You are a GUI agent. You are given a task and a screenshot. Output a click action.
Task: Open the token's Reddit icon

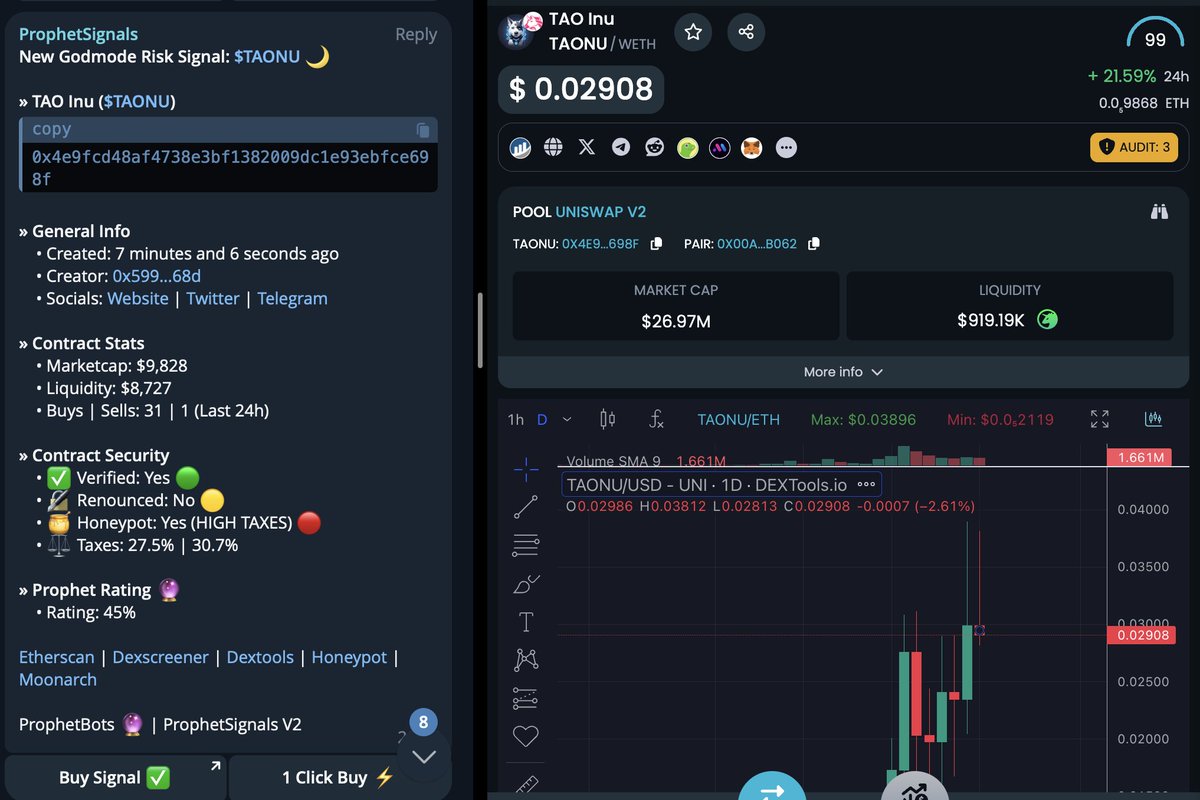(x=654, y=147)
